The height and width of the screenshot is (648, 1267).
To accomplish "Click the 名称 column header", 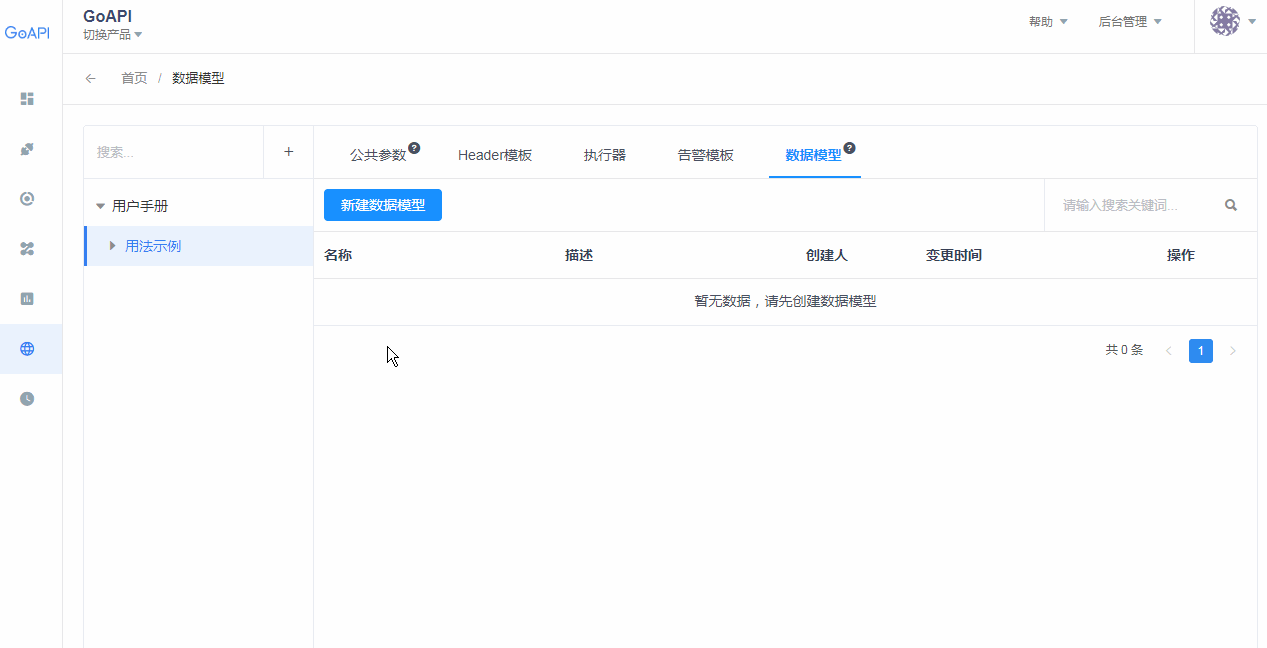I will click(338, 255).
